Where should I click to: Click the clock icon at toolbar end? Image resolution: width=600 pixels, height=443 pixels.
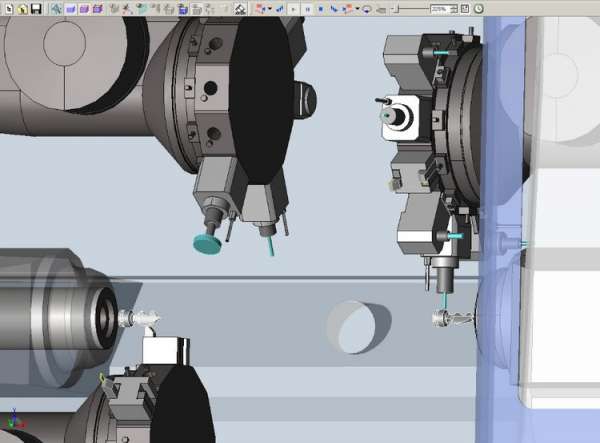(478, 8)
